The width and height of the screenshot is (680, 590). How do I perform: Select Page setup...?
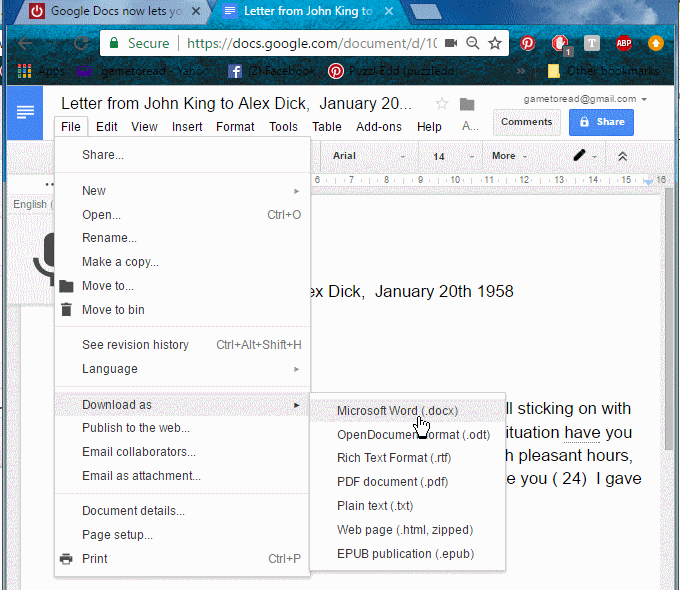182,535
